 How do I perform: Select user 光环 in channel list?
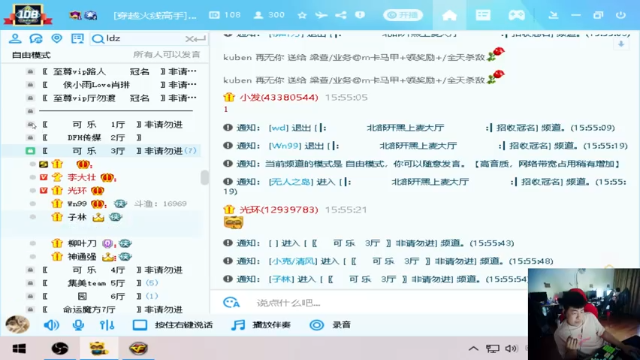click(x=77, y=190)
